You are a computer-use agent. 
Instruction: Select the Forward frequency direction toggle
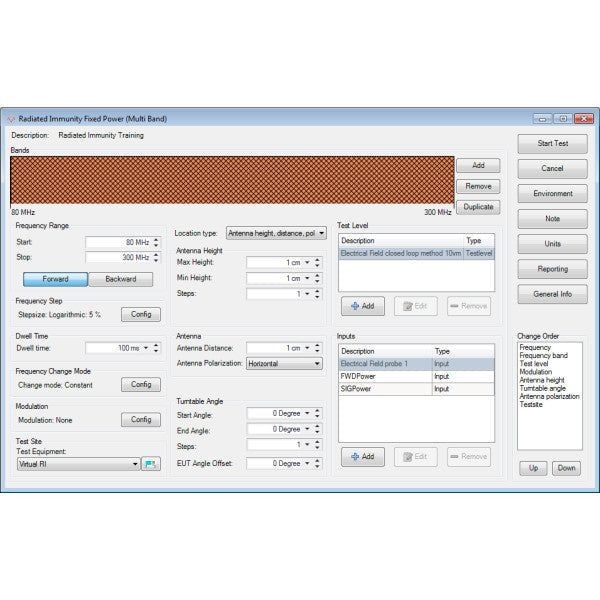[x=55, y=279]
